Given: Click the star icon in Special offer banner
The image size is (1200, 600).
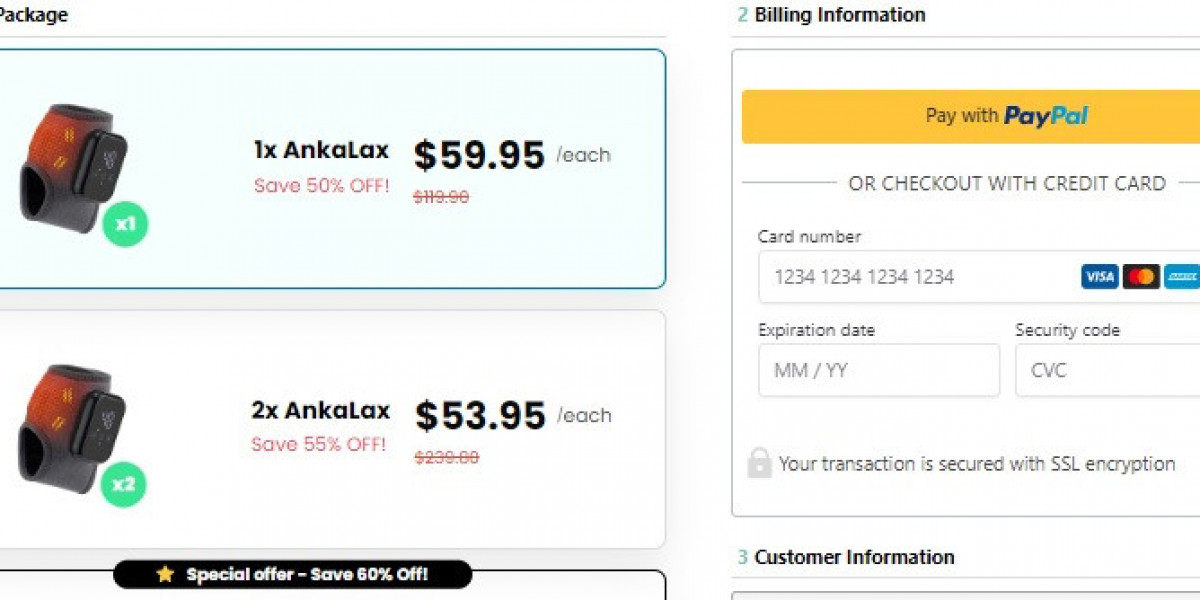Looking at the screenshot, I should click(x=165, y=574).
